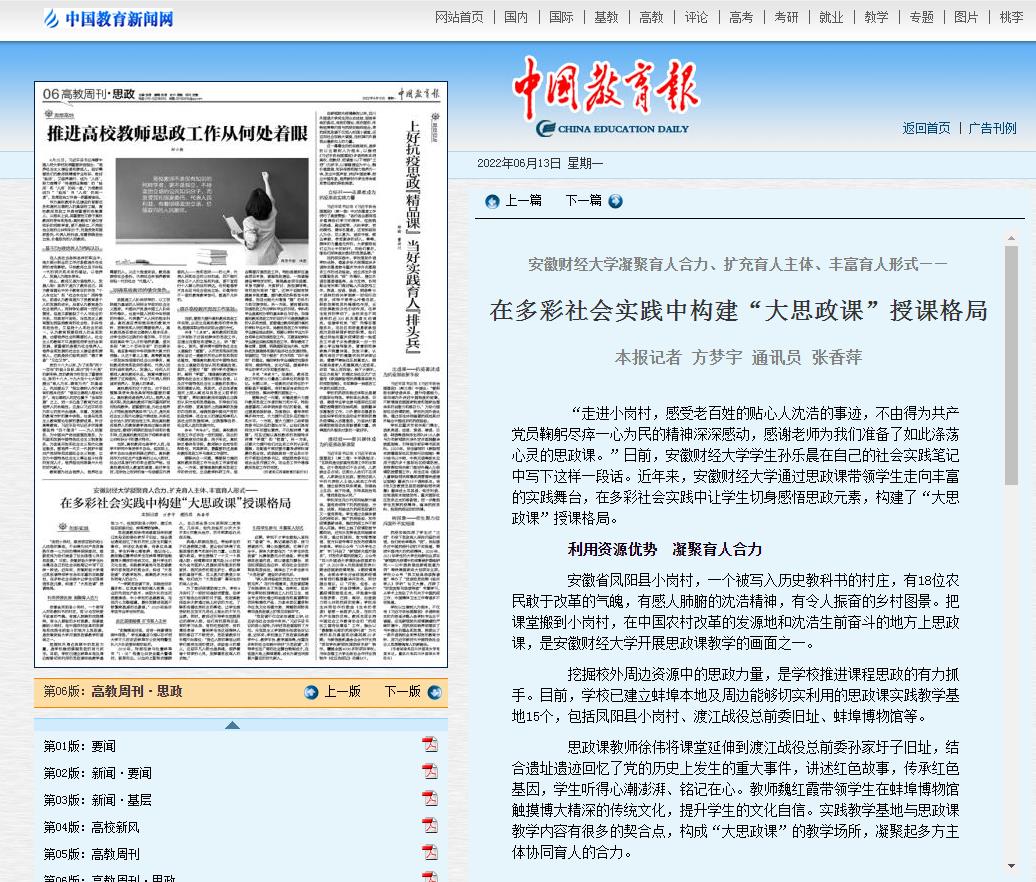
Task: Open the 广告刊例 link
Action: [x=992, y=128]
